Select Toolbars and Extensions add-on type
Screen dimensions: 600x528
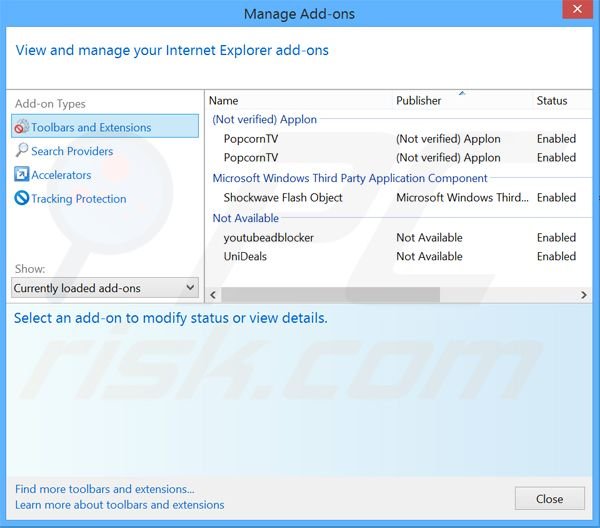(x=105, y=127)
